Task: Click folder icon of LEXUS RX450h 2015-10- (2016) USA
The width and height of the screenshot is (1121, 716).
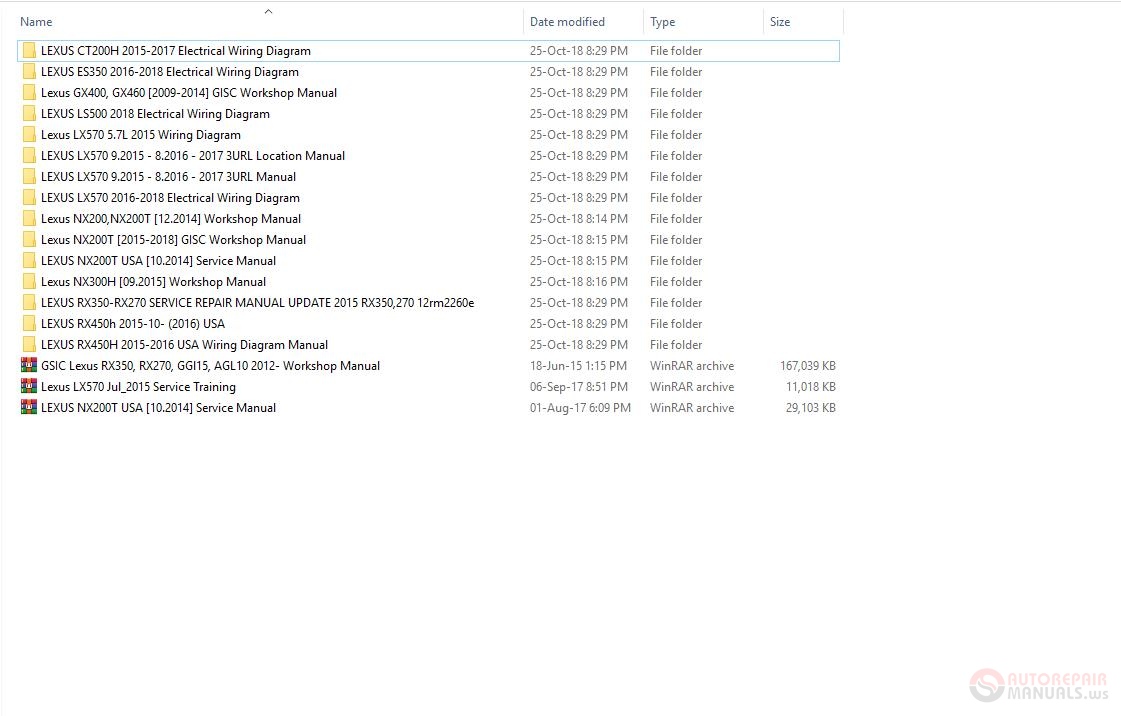Action: pos(29,324)
